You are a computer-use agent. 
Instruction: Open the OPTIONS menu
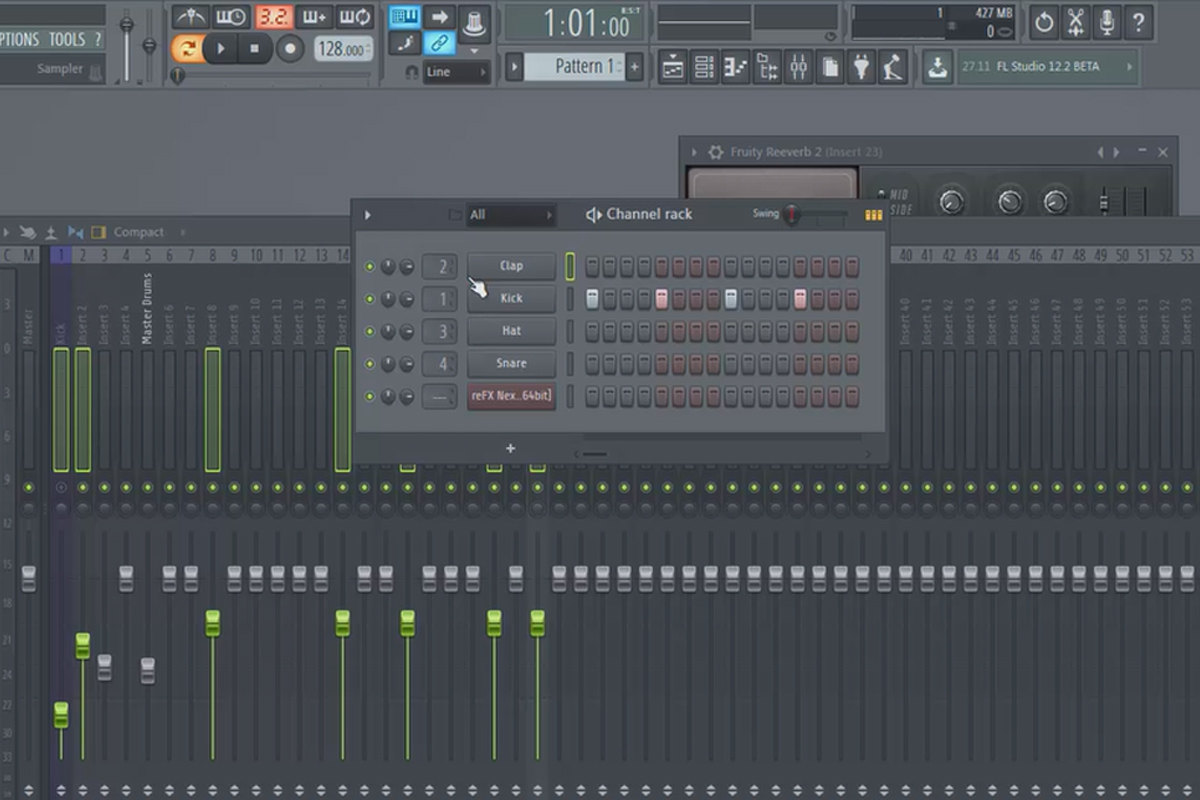click(19, 39)
